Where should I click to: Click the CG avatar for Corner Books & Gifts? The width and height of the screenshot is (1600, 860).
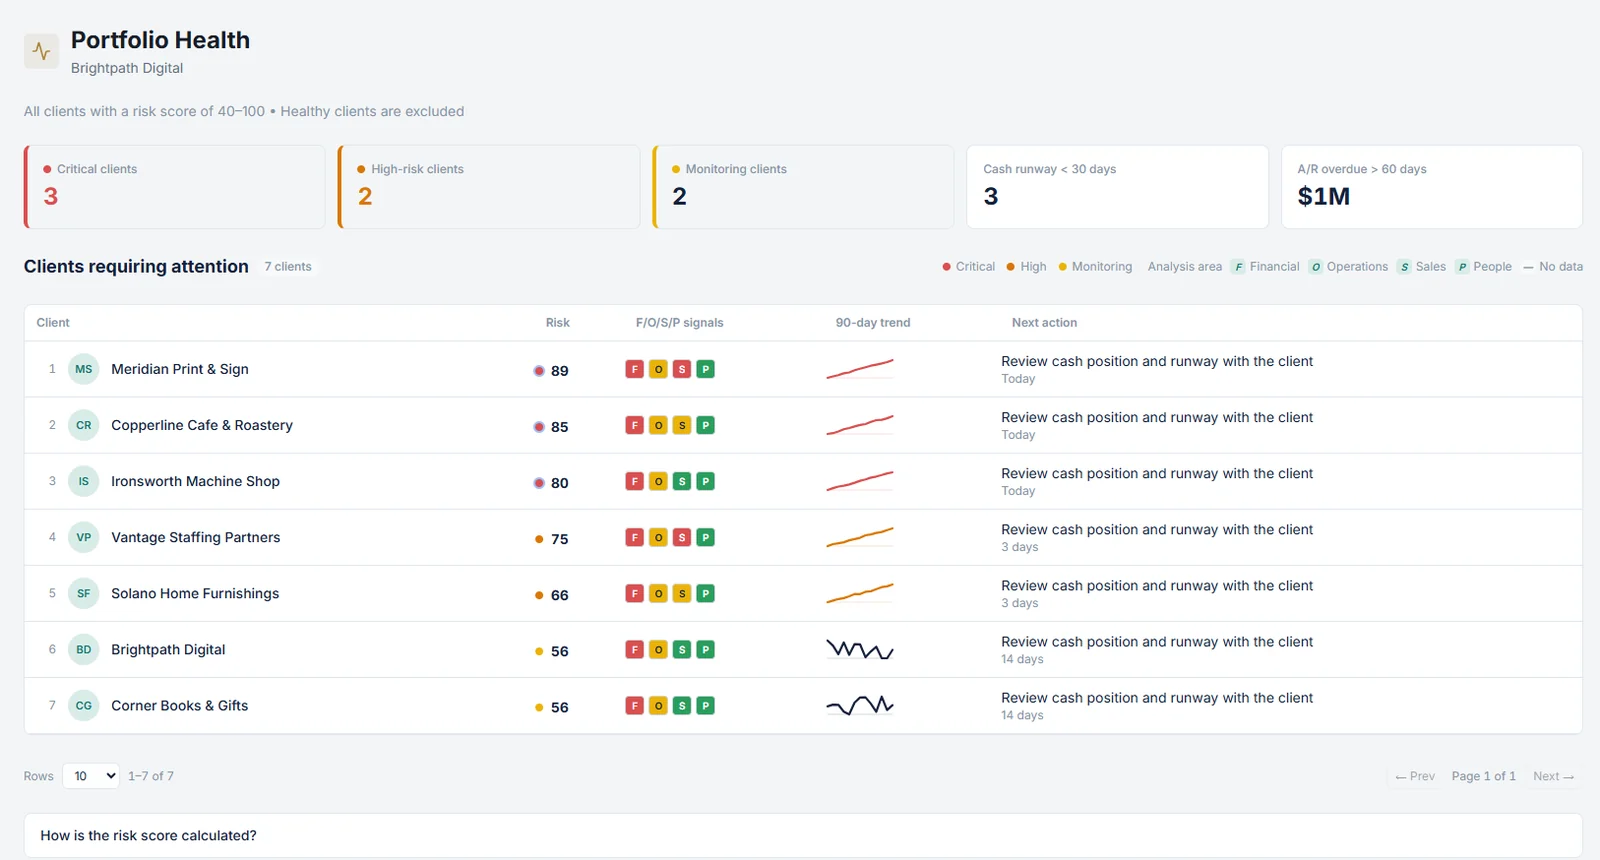[84, 705]
